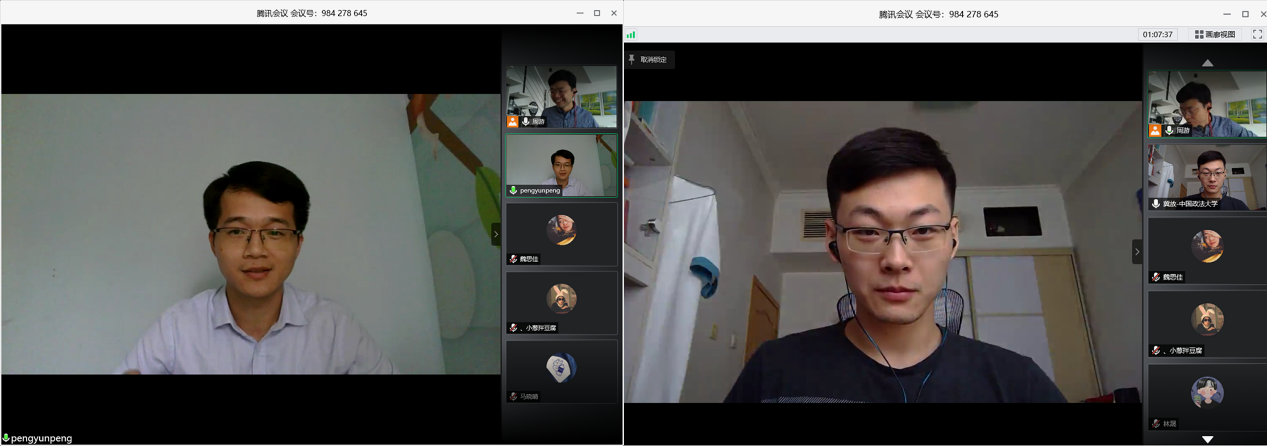1267x446 pixels.
Task: Click the microphone icon on the left pengyunpeng thumbnail
Action: coord(514,190)
